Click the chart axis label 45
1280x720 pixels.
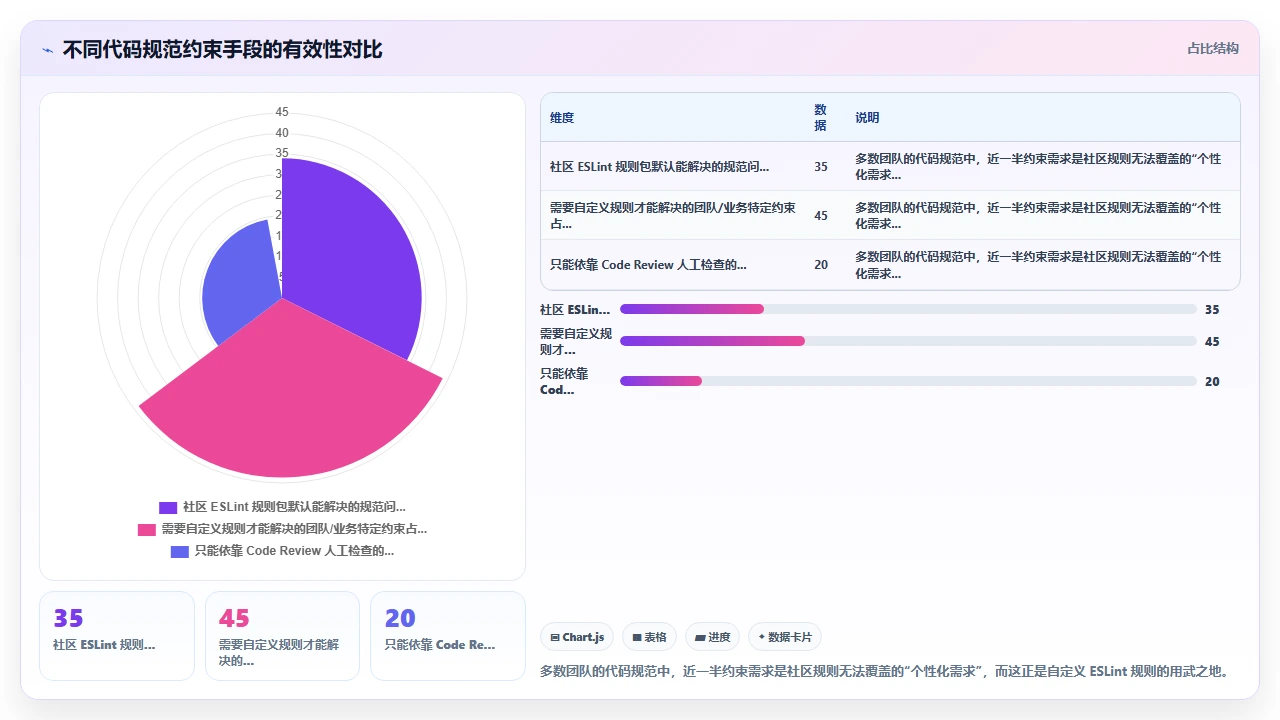tap(282, 112)
